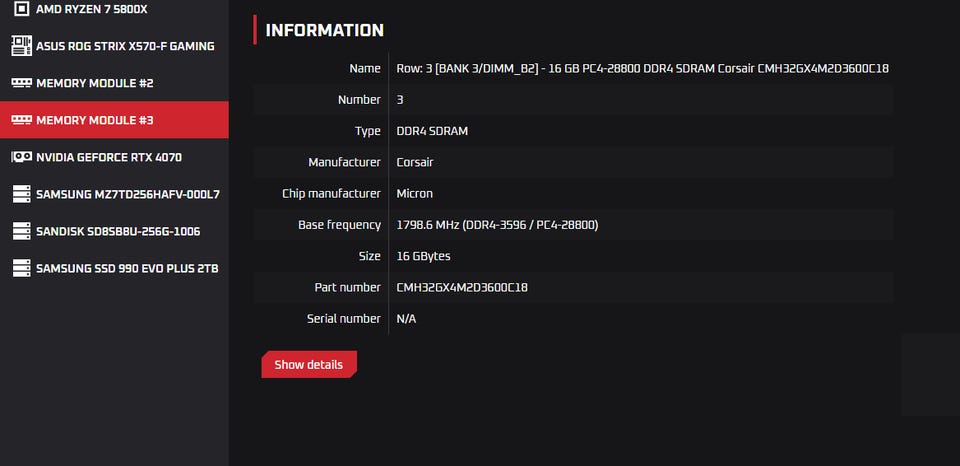The image size is (960, 466).
Task: Click the RAM icon beside Memory Module #3
Action: (21, 120)
